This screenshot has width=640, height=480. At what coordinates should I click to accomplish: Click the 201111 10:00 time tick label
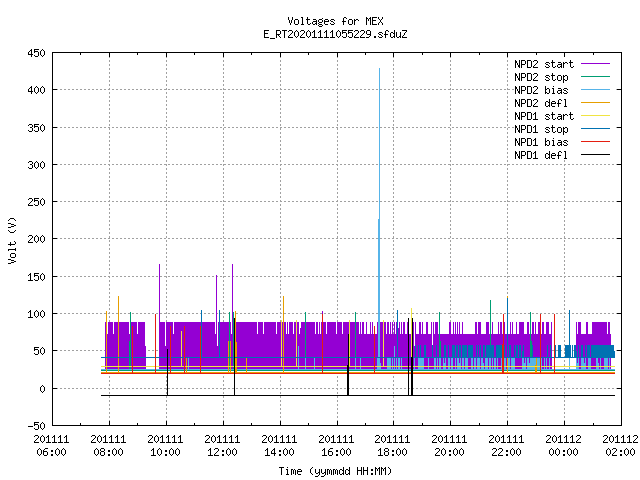coord(165,446)
